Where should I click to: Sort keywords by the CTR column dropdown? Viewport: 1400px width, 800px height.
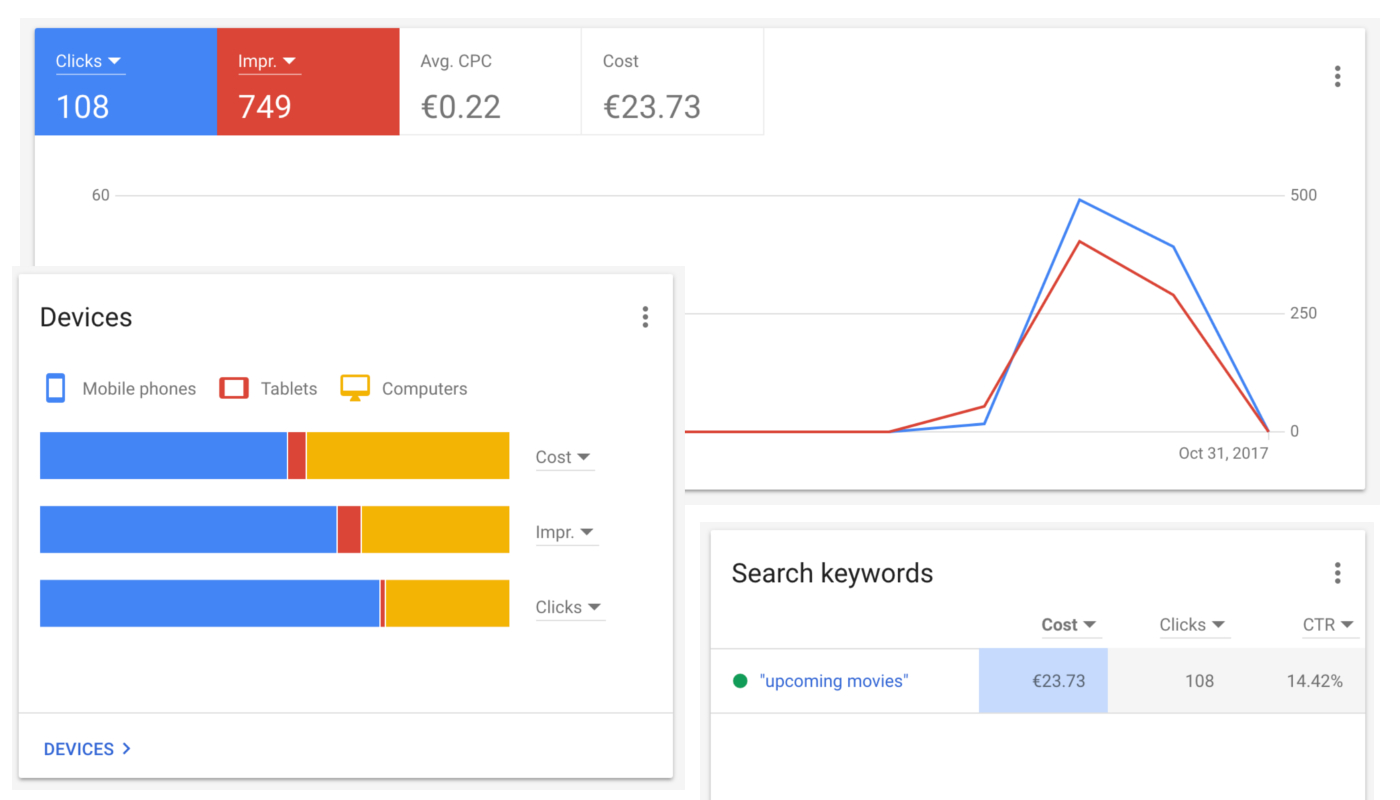(x=1328, y=624)
